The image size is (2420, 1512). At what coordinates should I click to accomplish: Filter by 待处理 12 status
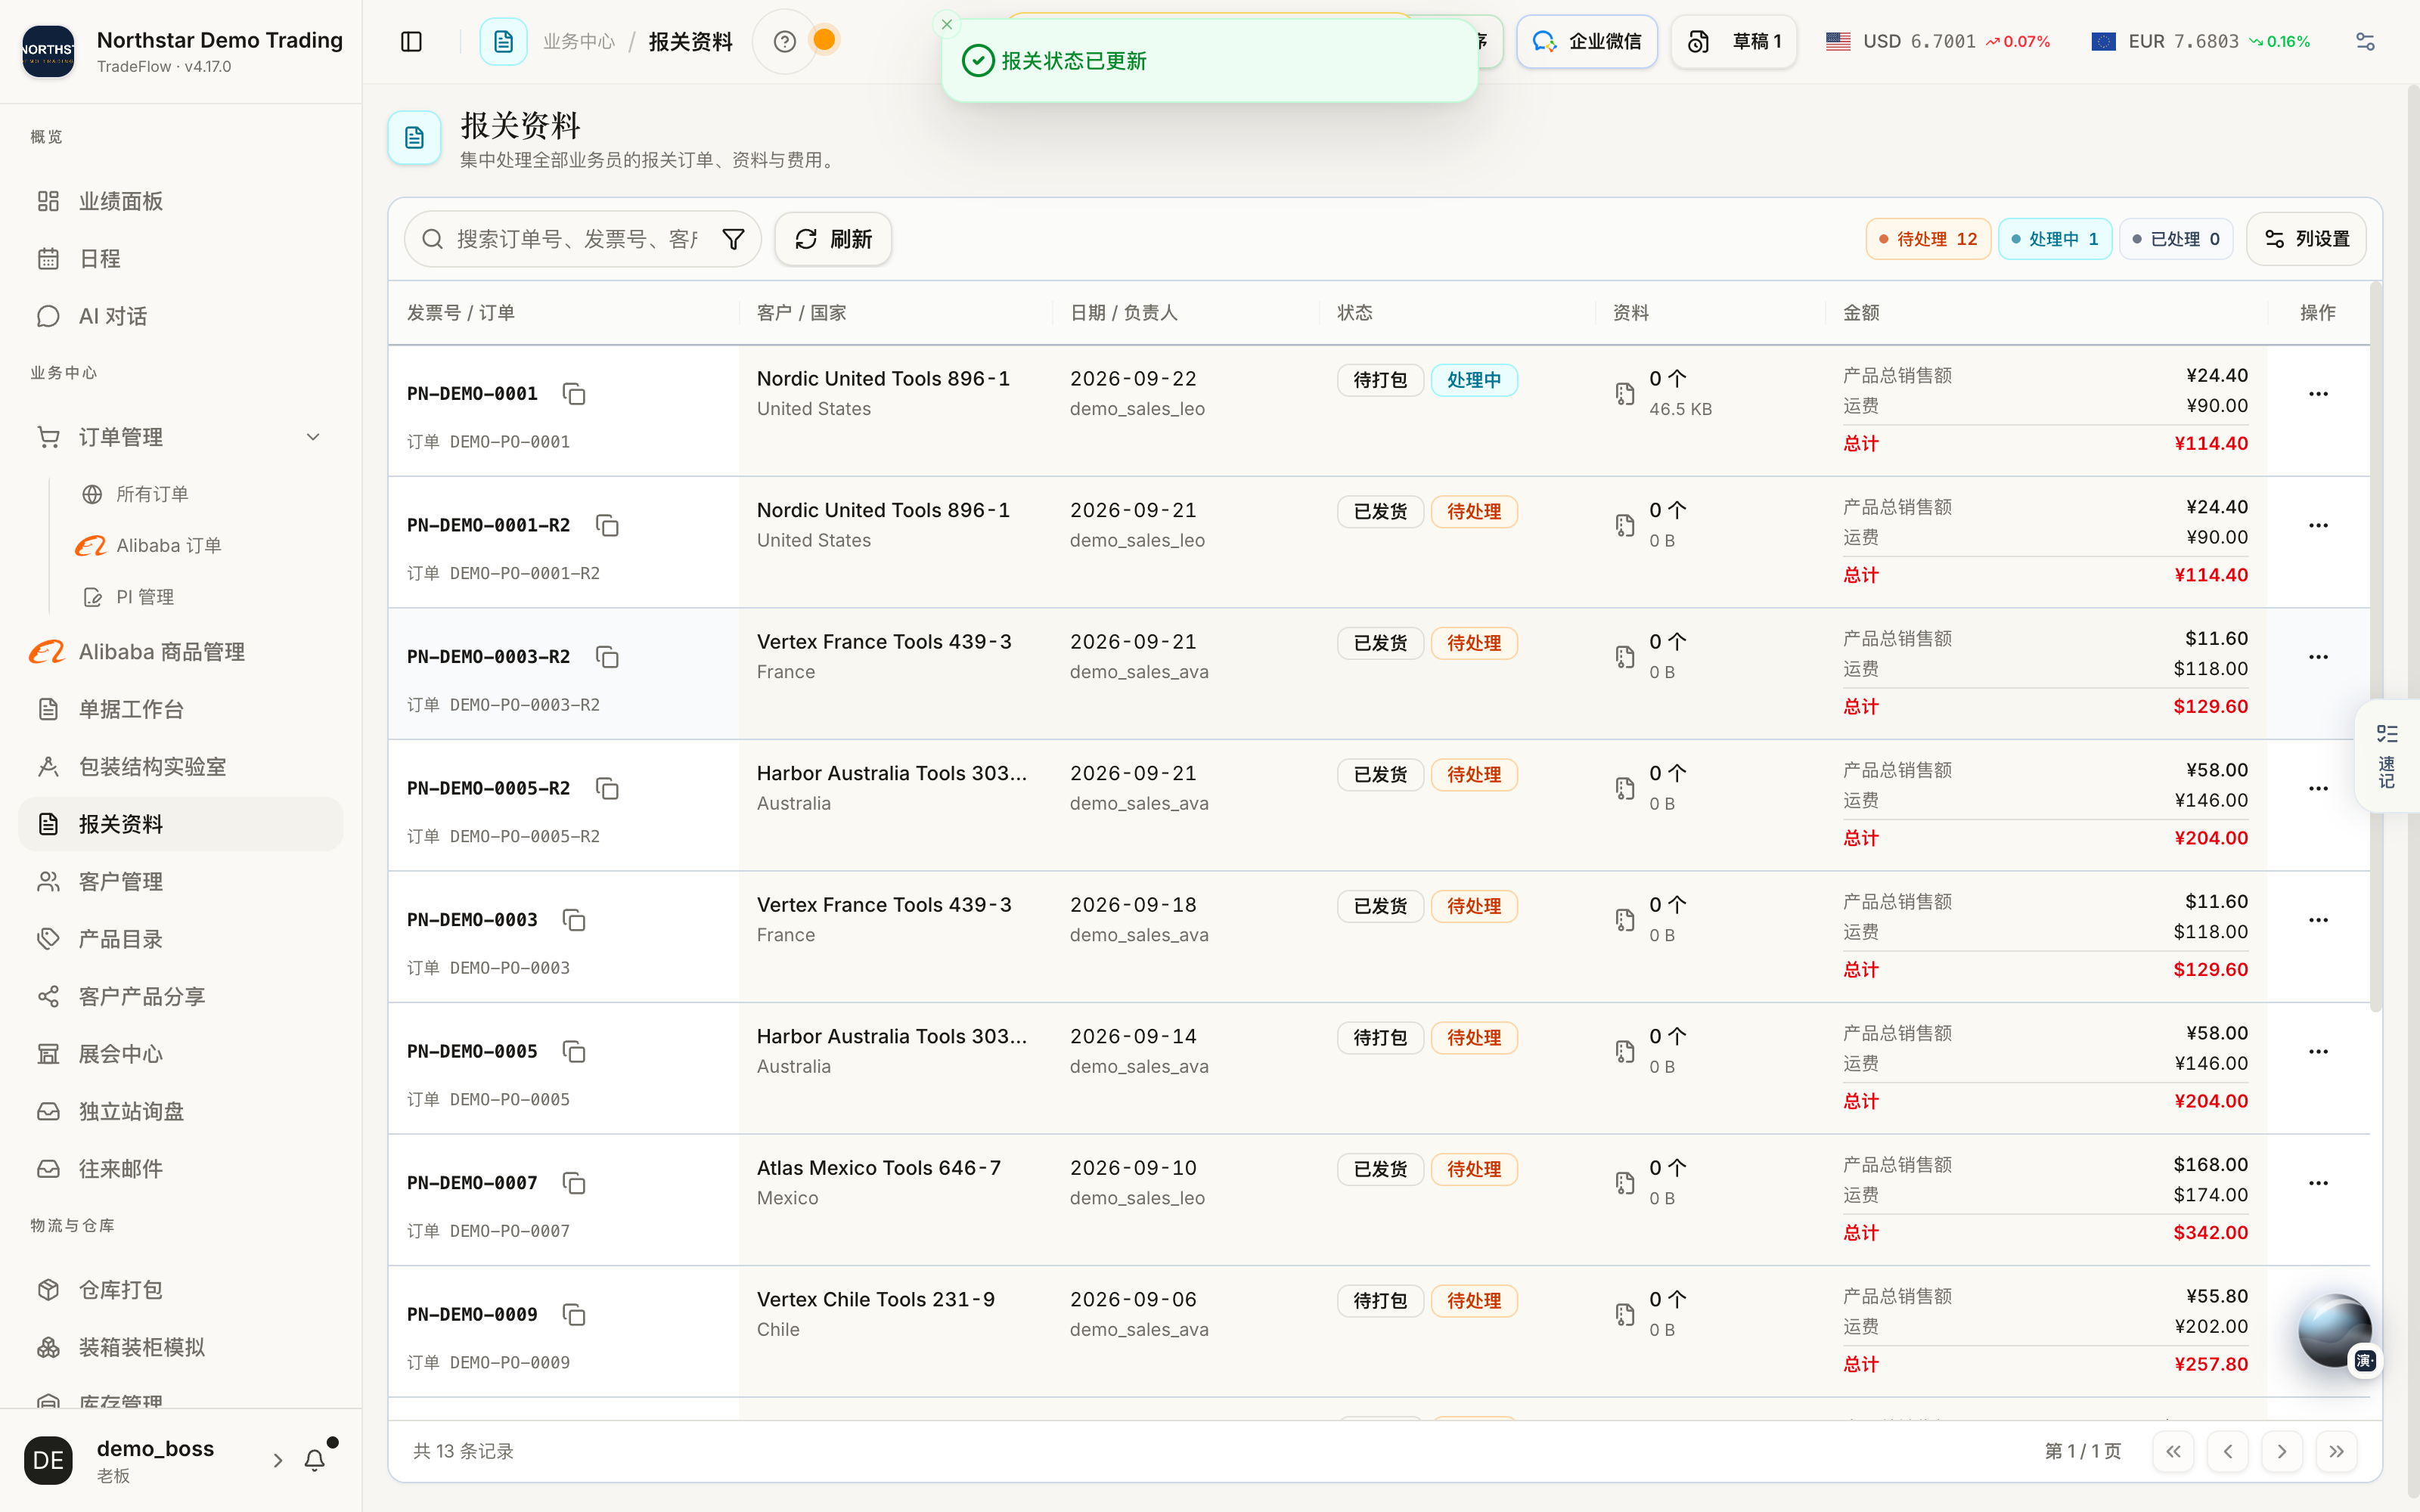pos(1928,239)
